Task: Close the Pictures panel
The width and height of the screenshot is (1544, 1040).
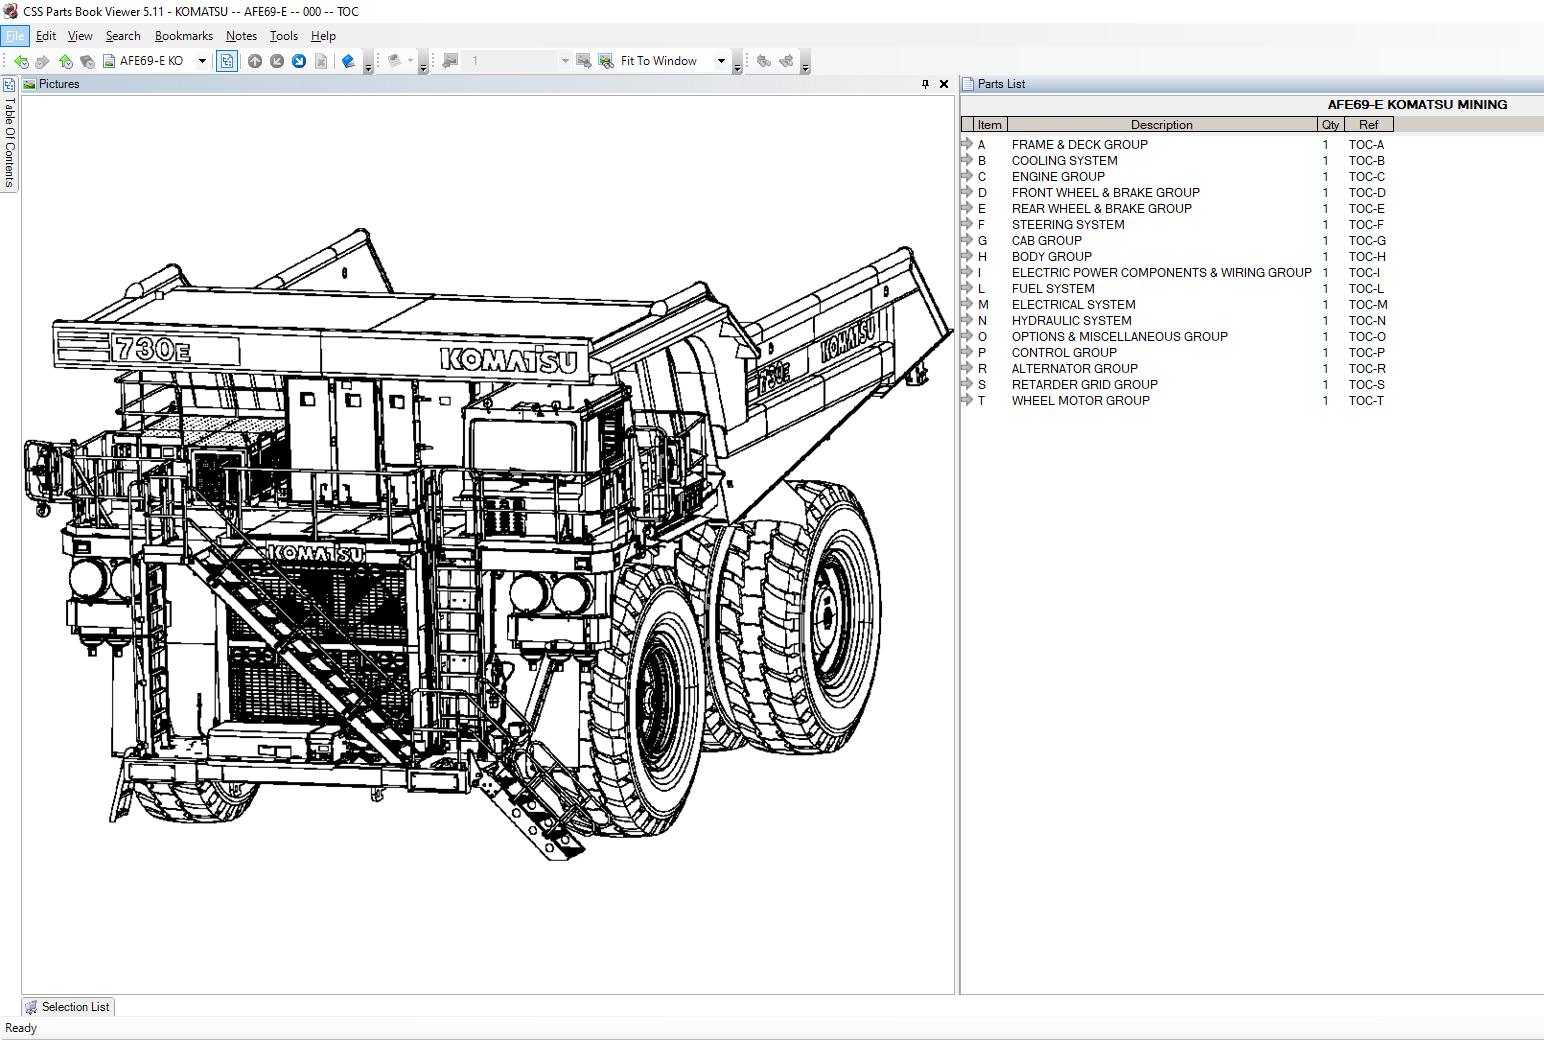Action: [x=944, y=84]
